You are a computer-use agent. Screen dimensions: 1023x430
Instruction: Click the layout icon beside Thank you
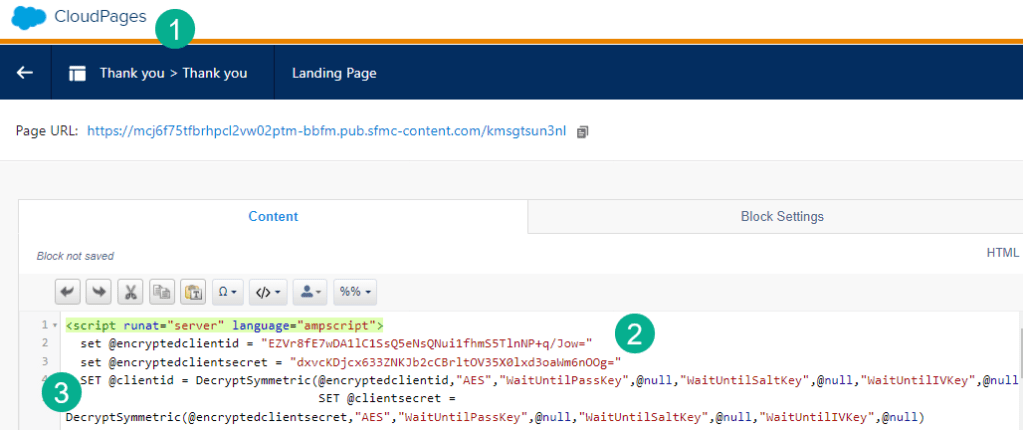77,73
